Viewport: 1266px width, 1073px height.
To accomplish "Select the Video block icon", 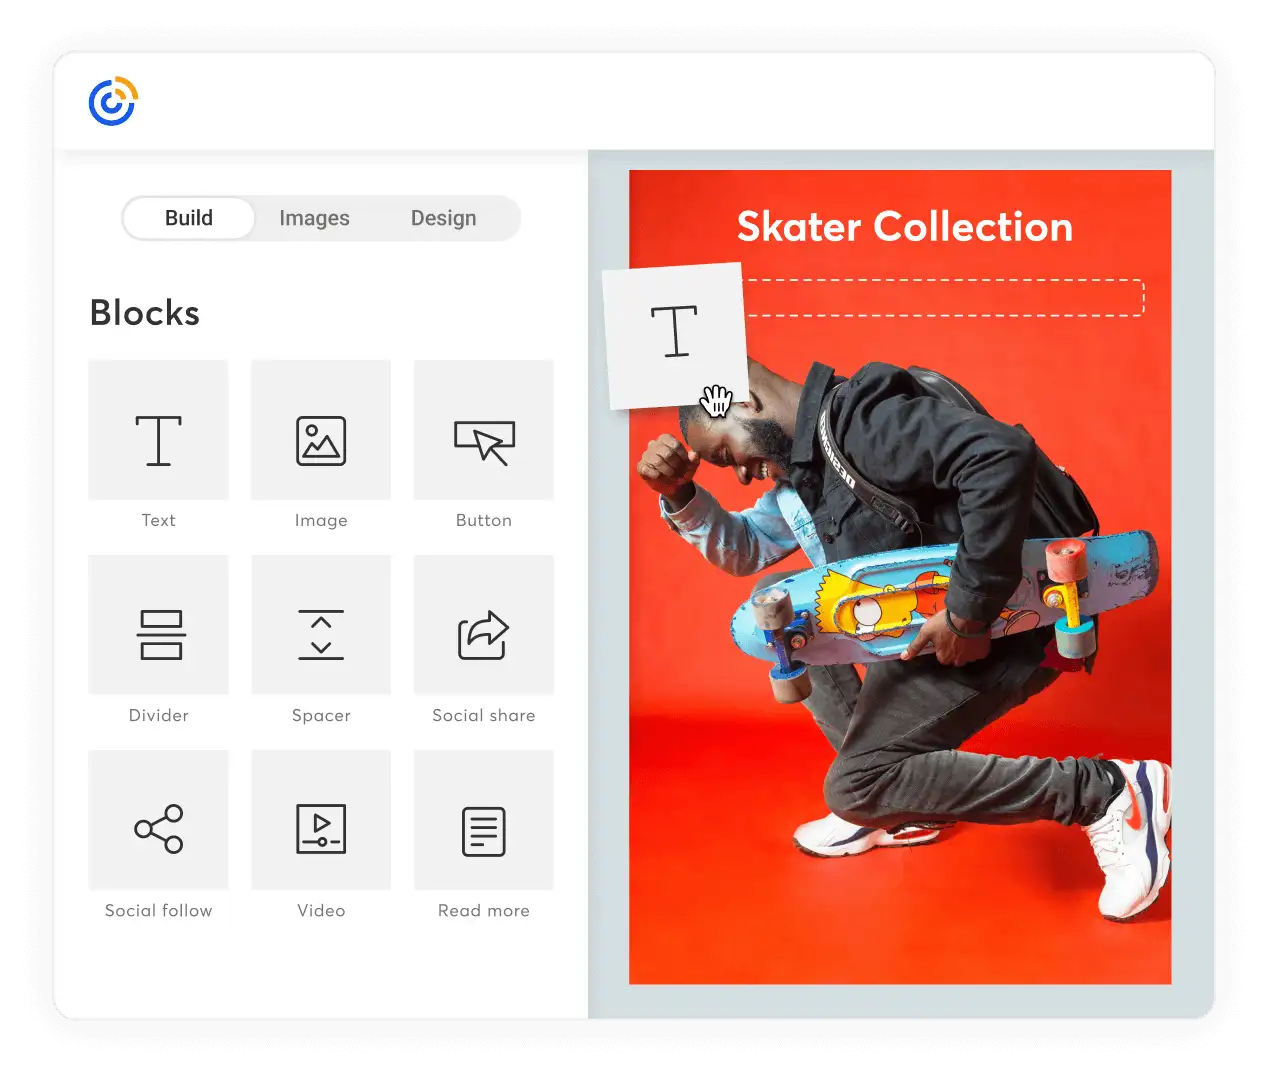I will (x=320, y=819).
